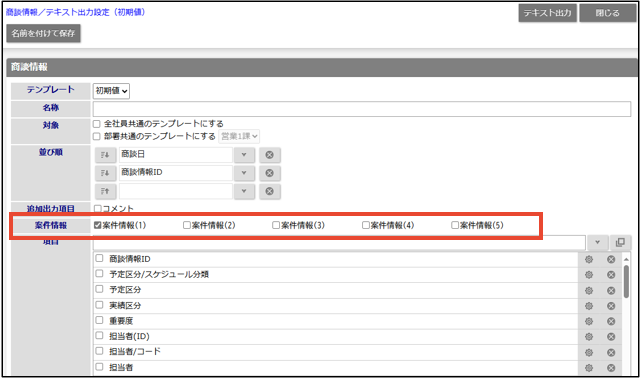Click the 商談日 sort order field
This screenshot has height=378, width=640.
176,155
